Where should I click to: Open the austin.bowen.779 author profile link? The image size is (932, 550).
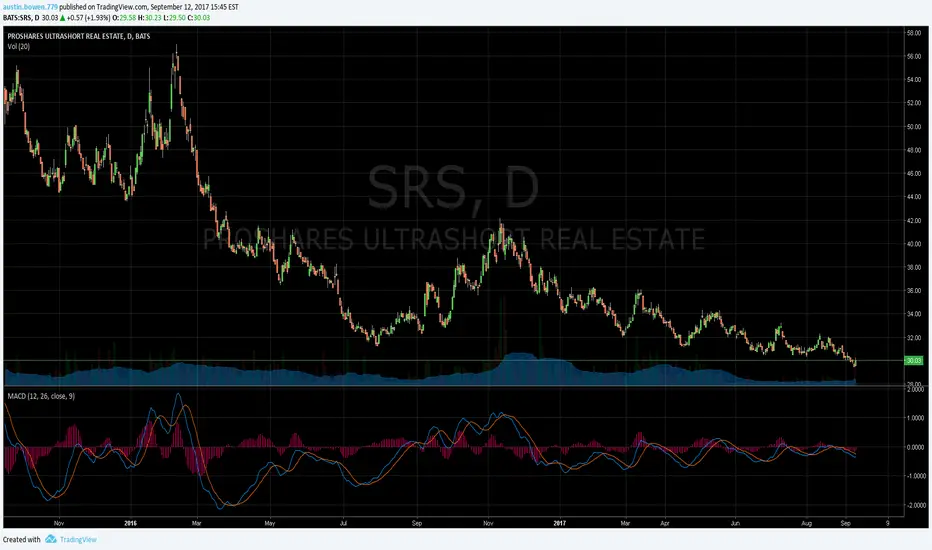30,7
